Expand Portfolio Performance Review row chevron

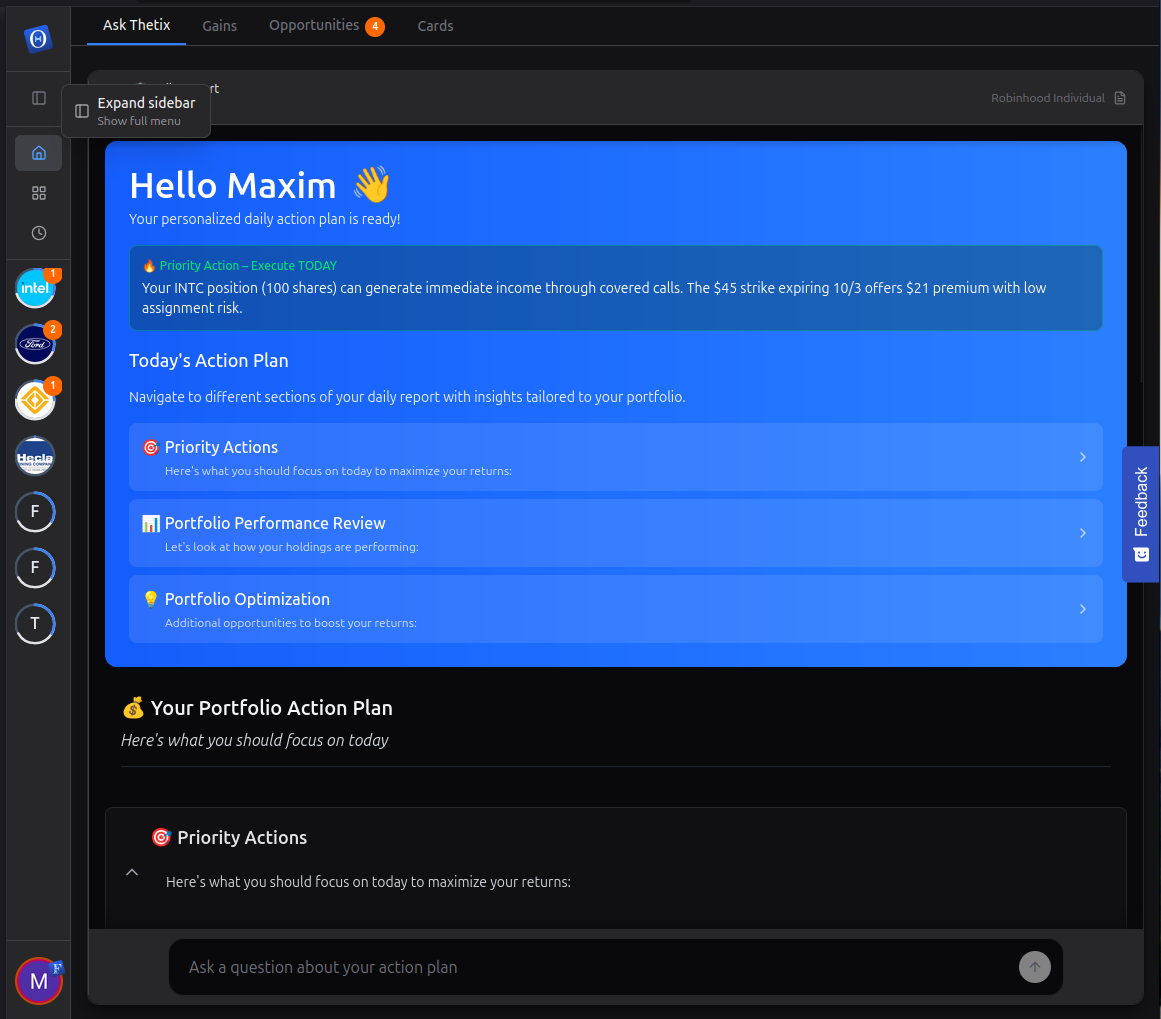click(1082, 533)
